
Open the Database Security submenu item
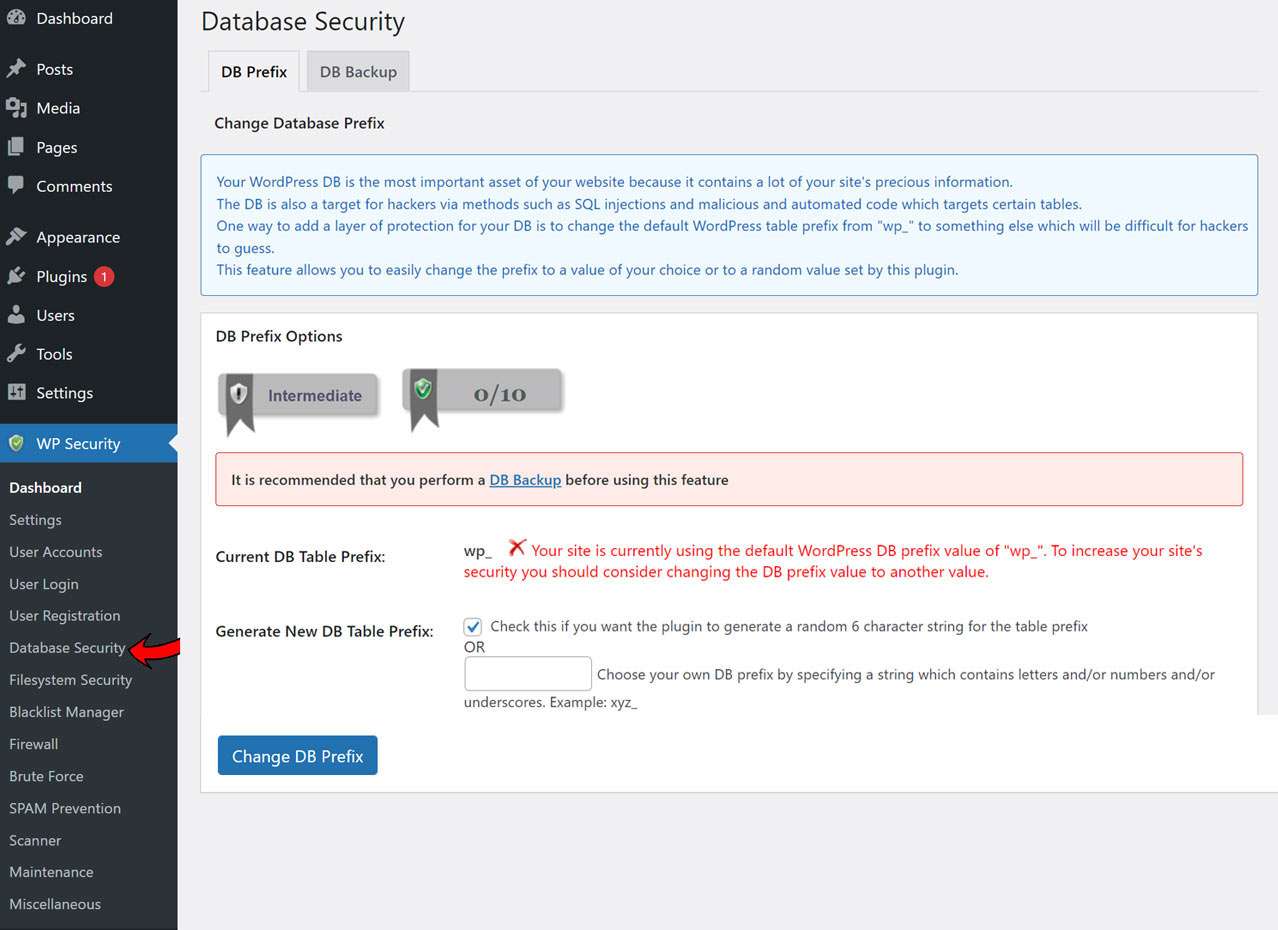[67, 648]
